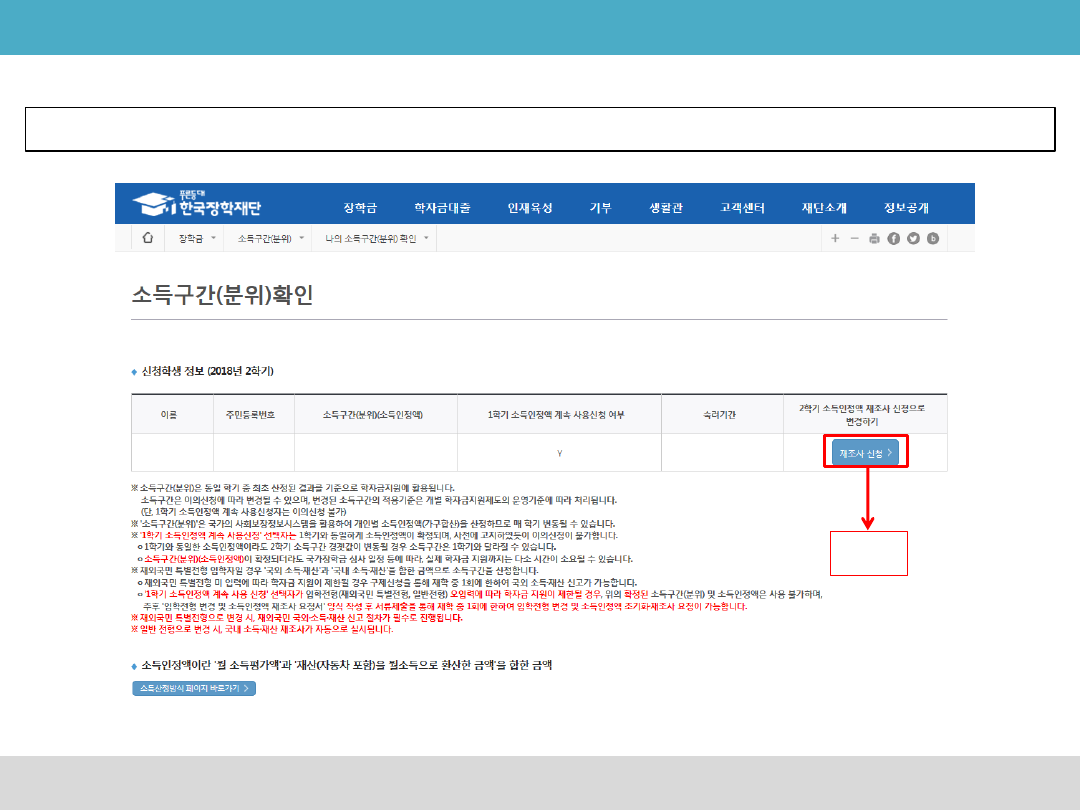Image resolution: width=1080 pixels, height=810 pixels.
Task: Open the 정보공개 menu
Action: coord(906,207)
